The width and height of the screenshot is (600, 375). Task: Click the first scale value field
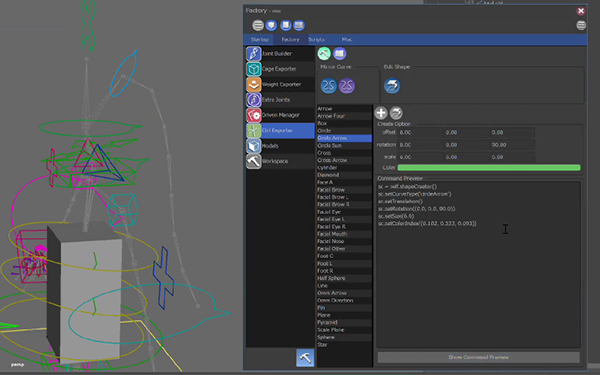tap(420, 157)
